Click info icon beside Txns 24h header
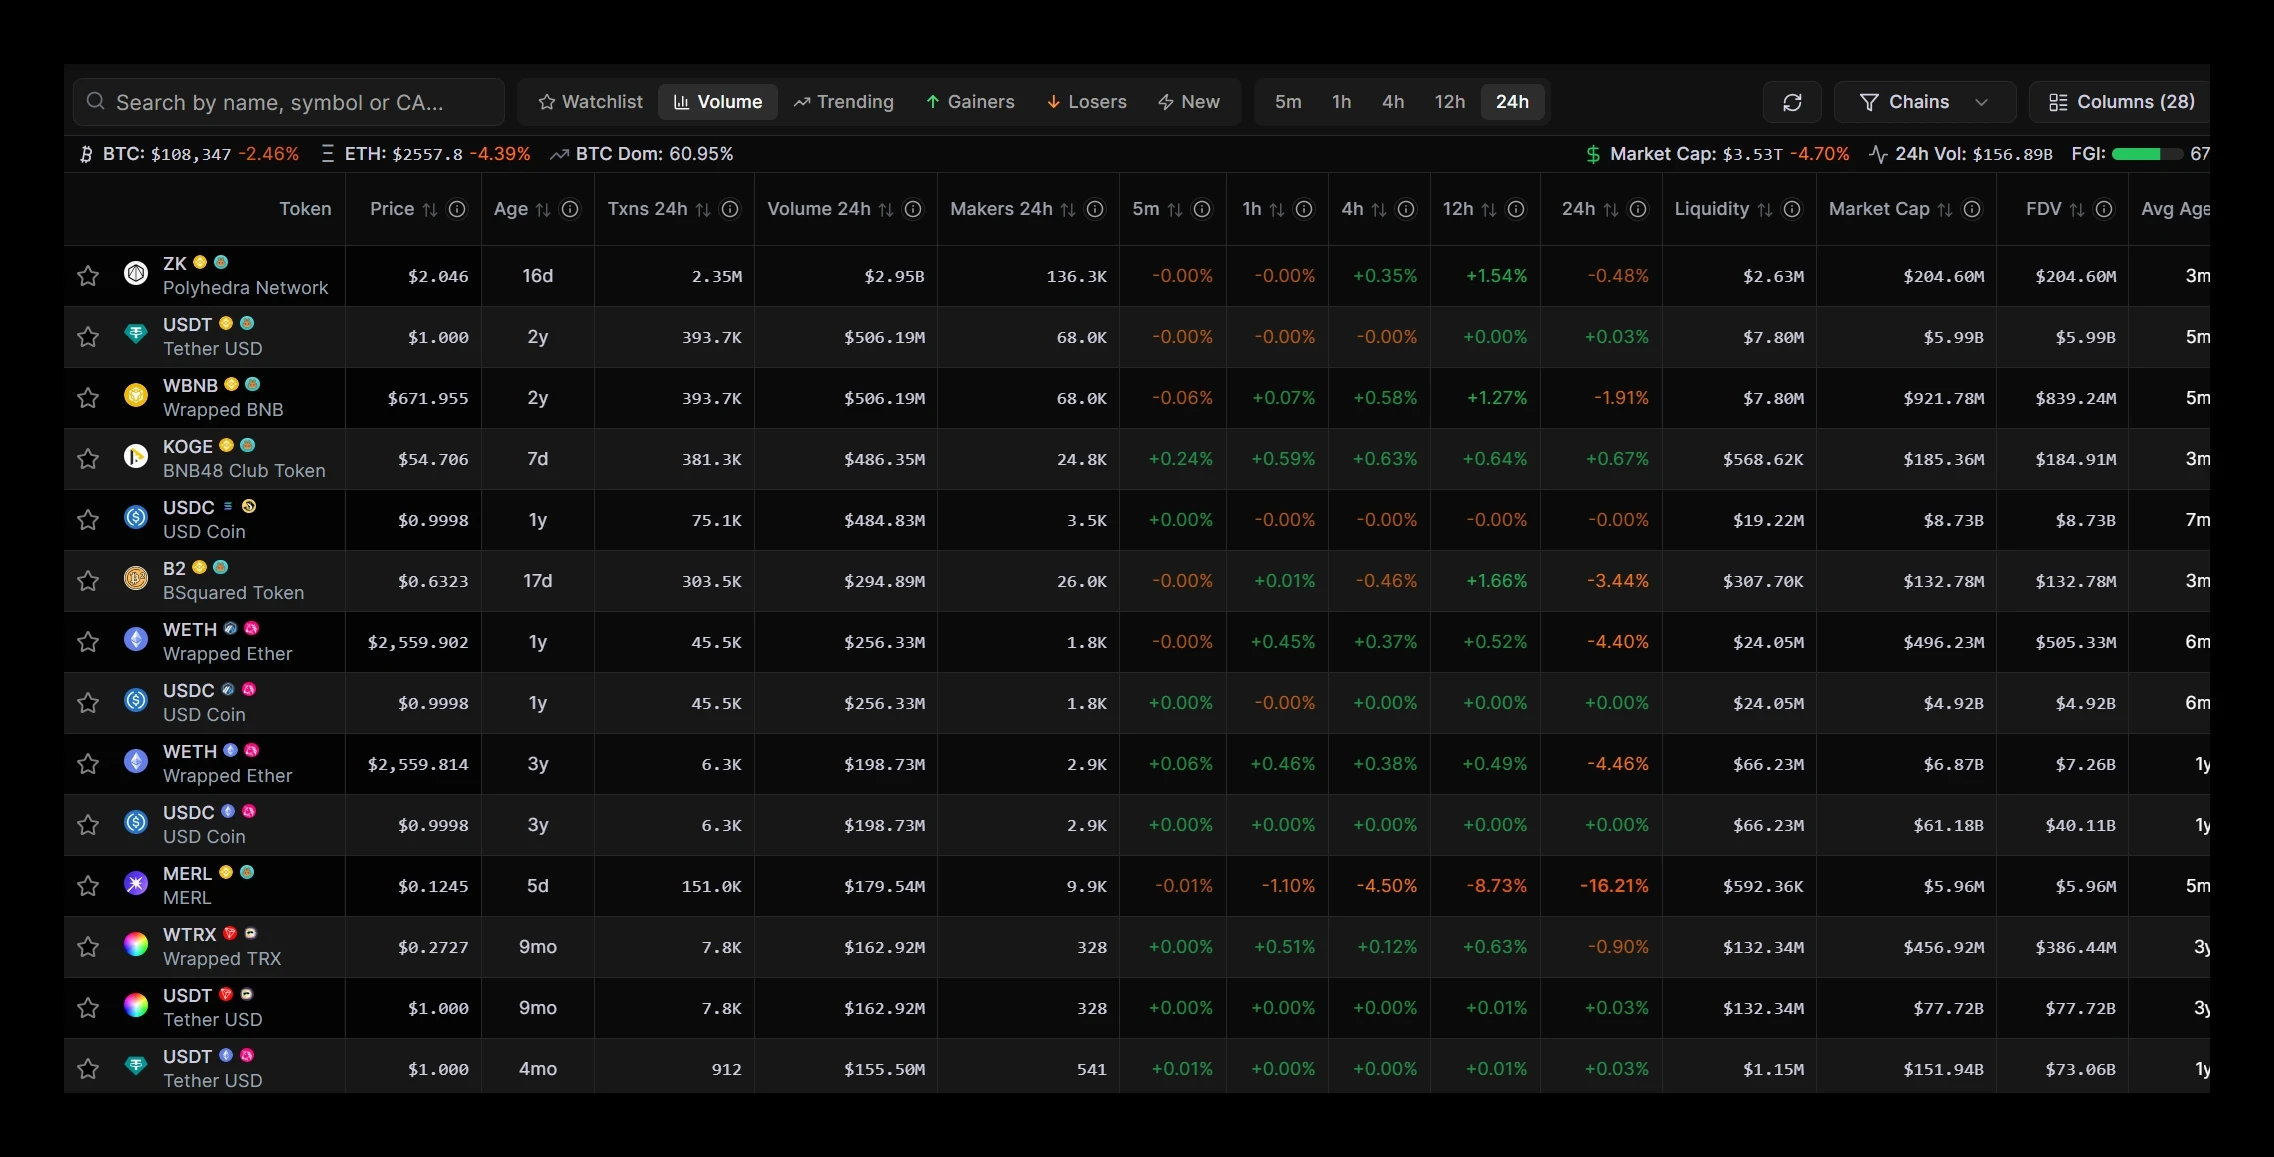The image size is (2274, 1157). 730,209
